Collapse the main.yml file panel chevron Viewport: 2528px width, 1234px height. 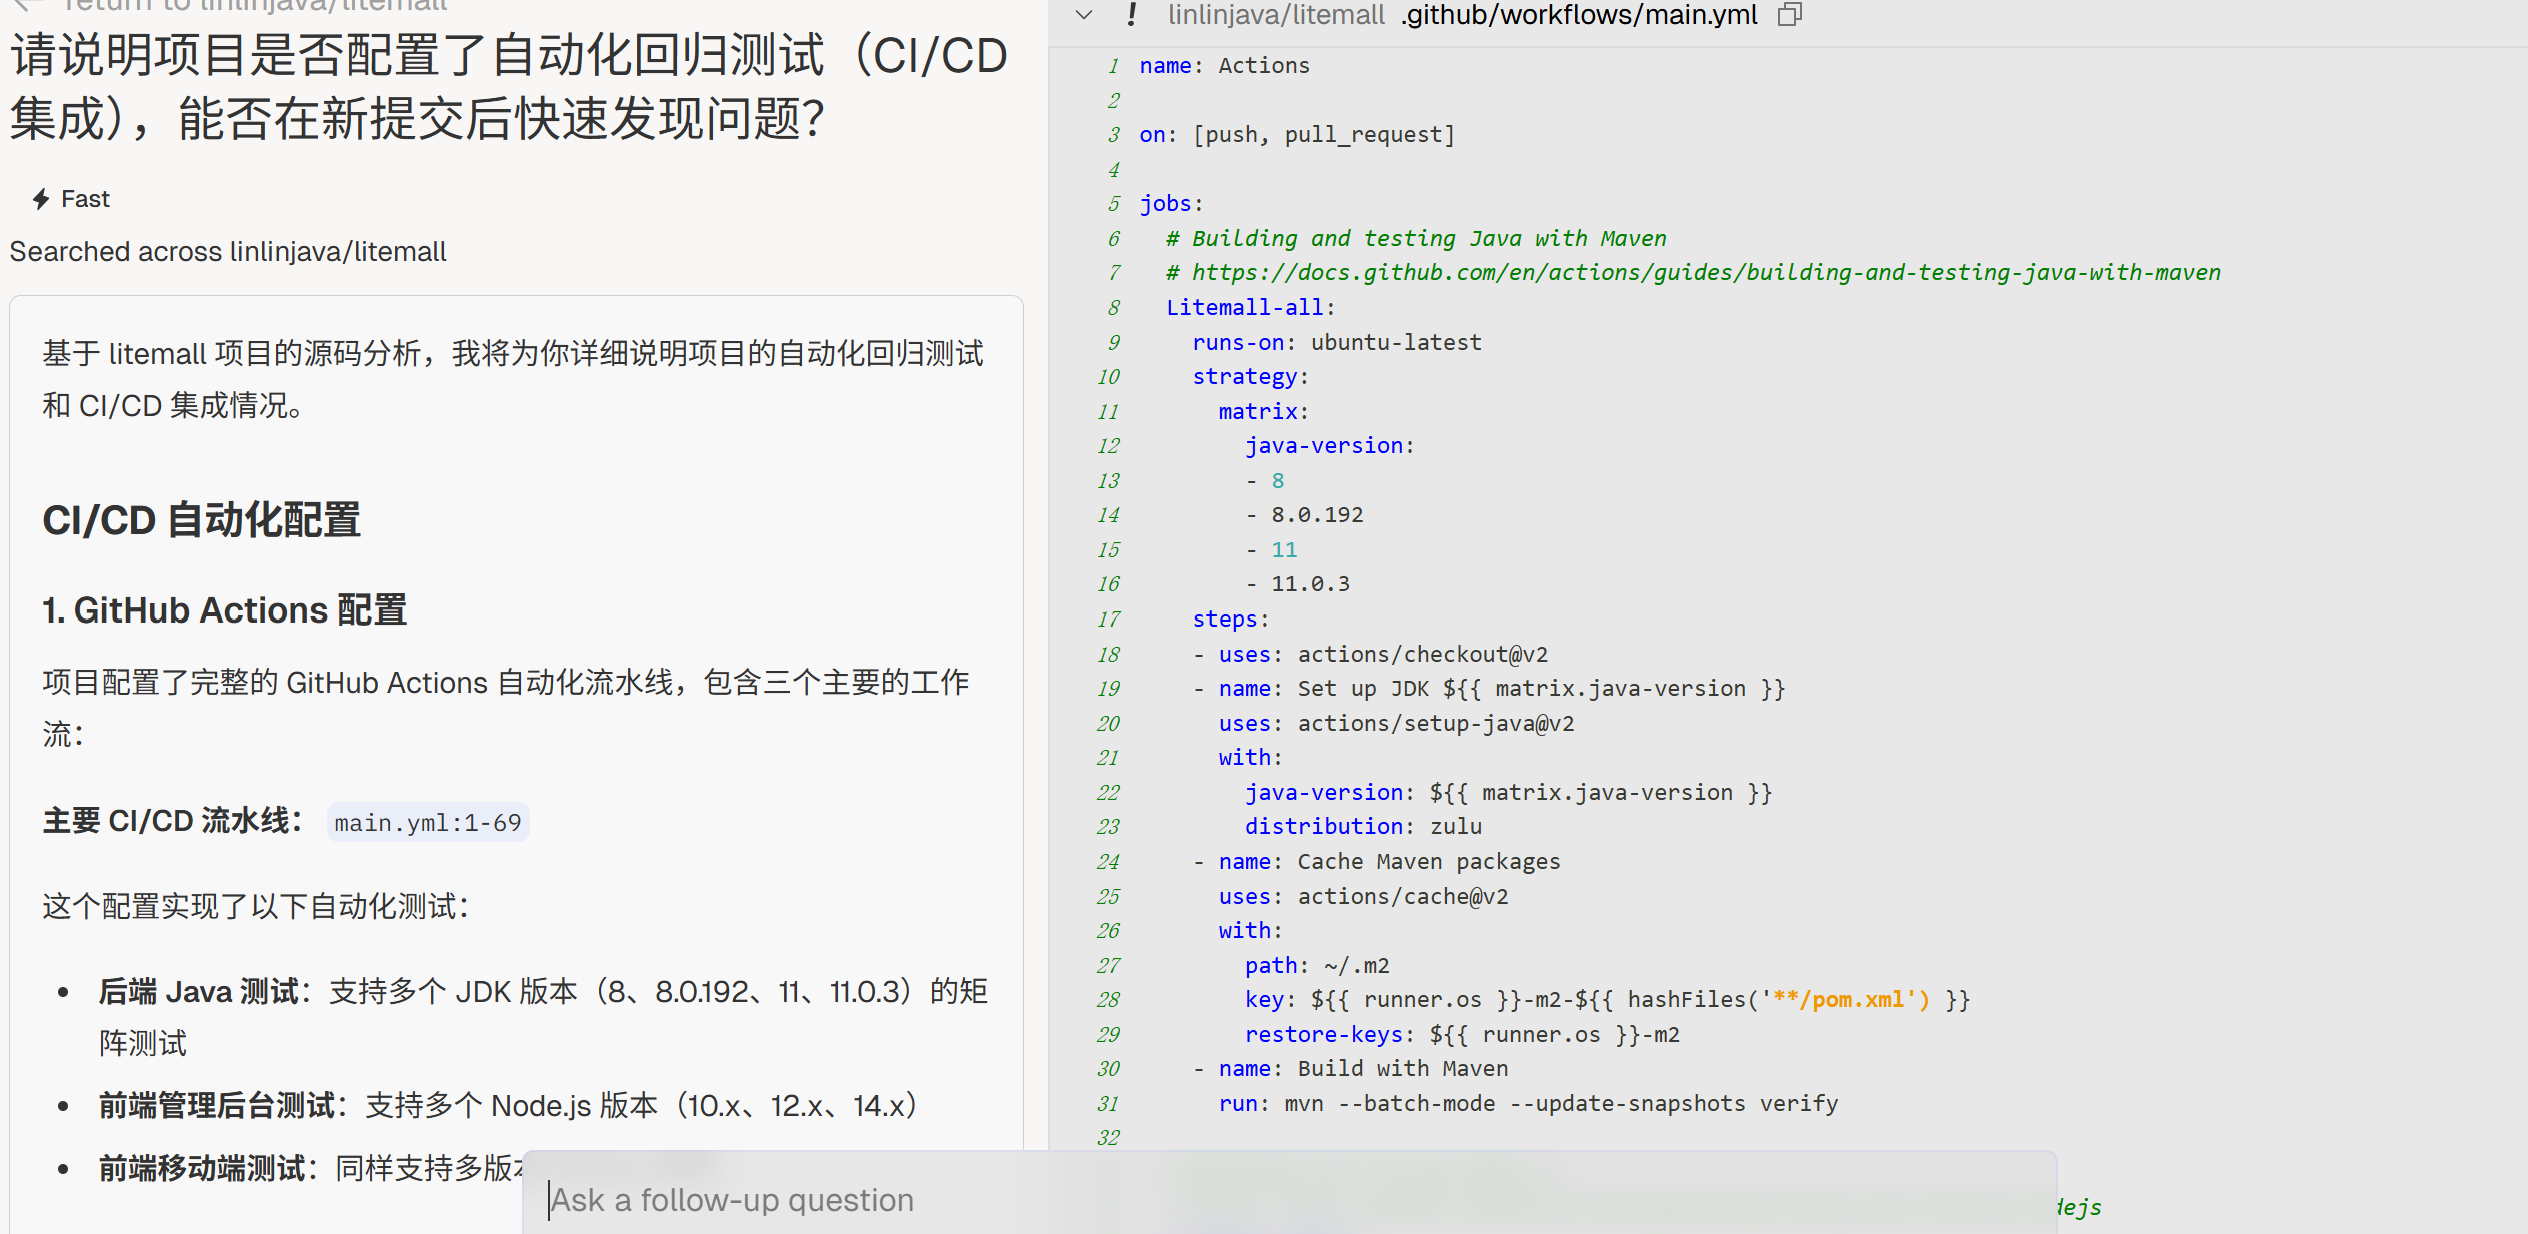1084,15
